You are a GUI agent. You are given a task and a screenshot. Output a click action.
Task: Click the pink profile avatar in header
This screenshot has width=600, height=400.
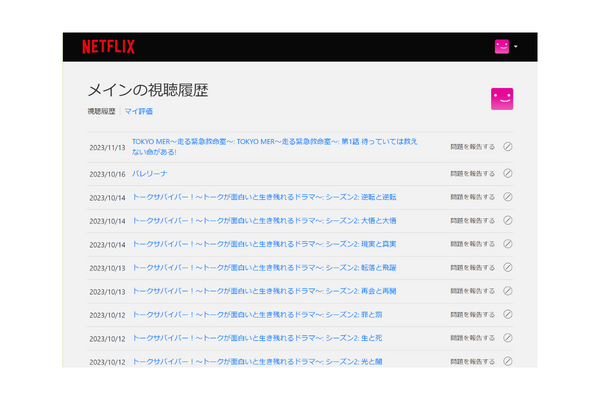[x=502, y=47]
